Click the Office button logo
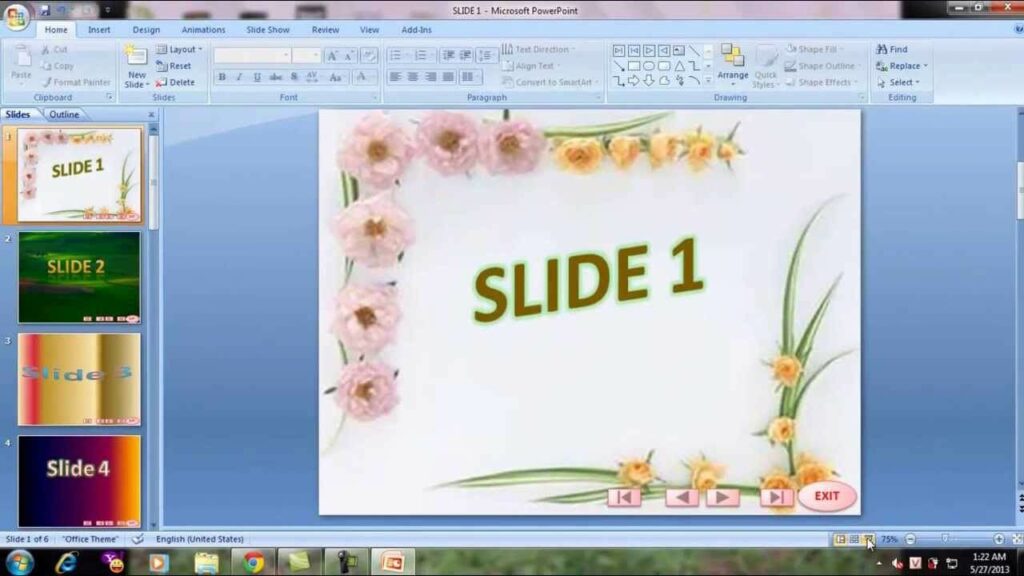 [16, 16]
